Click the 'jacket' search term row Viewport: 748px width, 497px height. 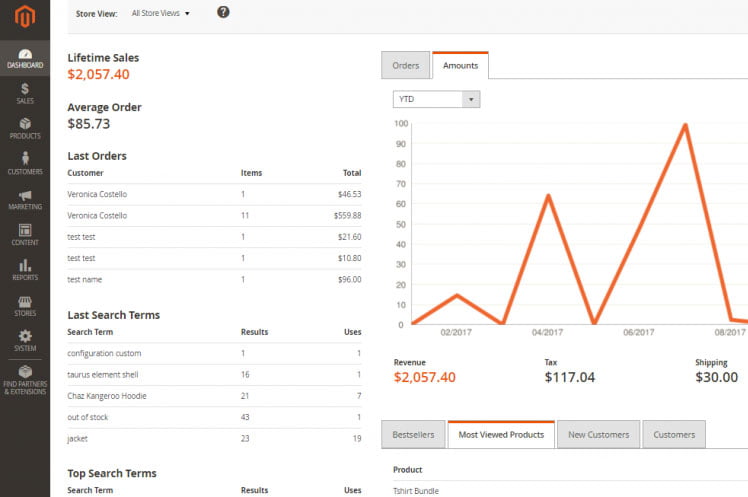tap(214, 439)
